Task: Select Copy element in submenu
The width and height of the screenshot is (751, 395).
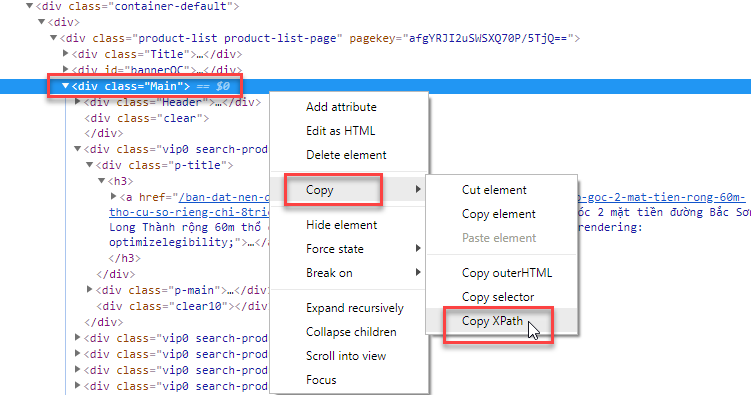Action: click(x=499, y=214)
